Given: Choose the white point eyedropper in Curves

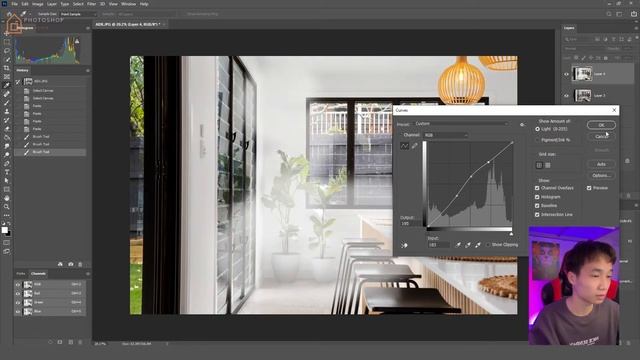Looking at the screenshot, I should pyautogui.click(x=478, y=245).
